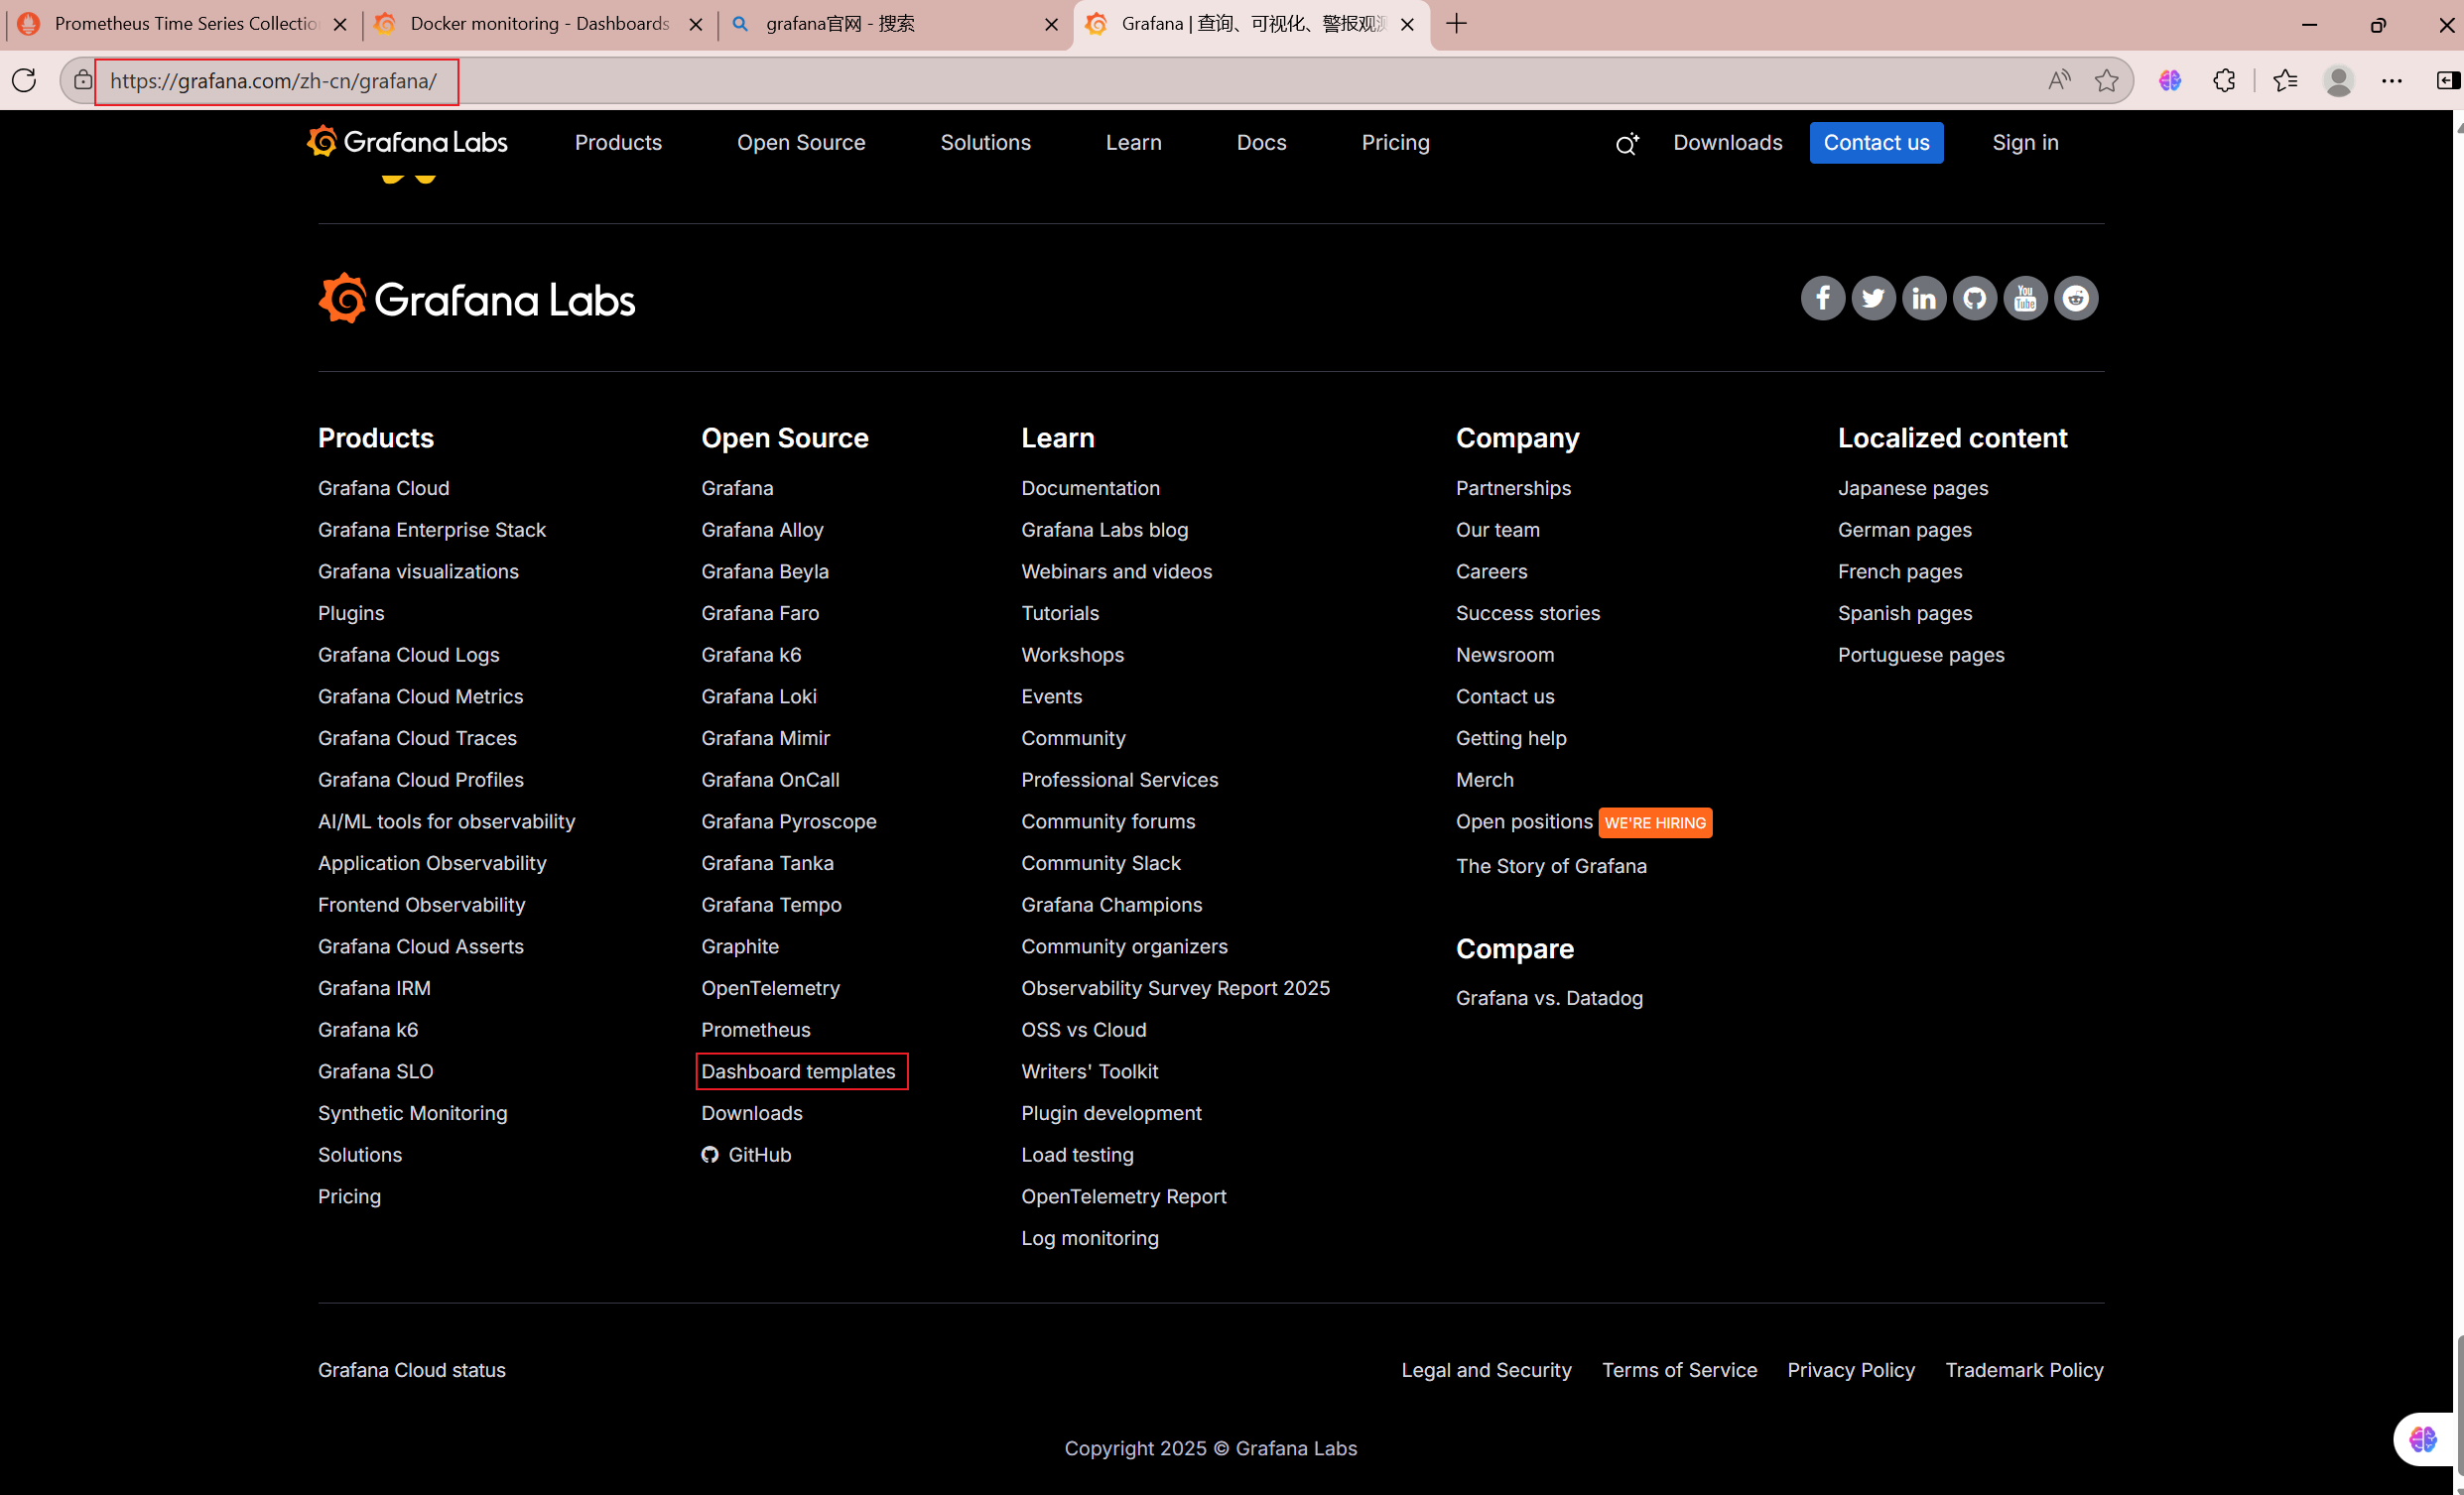2464x1495 pixels.
Task: Toggle the browser sidebar icon
Action: 2447,80
